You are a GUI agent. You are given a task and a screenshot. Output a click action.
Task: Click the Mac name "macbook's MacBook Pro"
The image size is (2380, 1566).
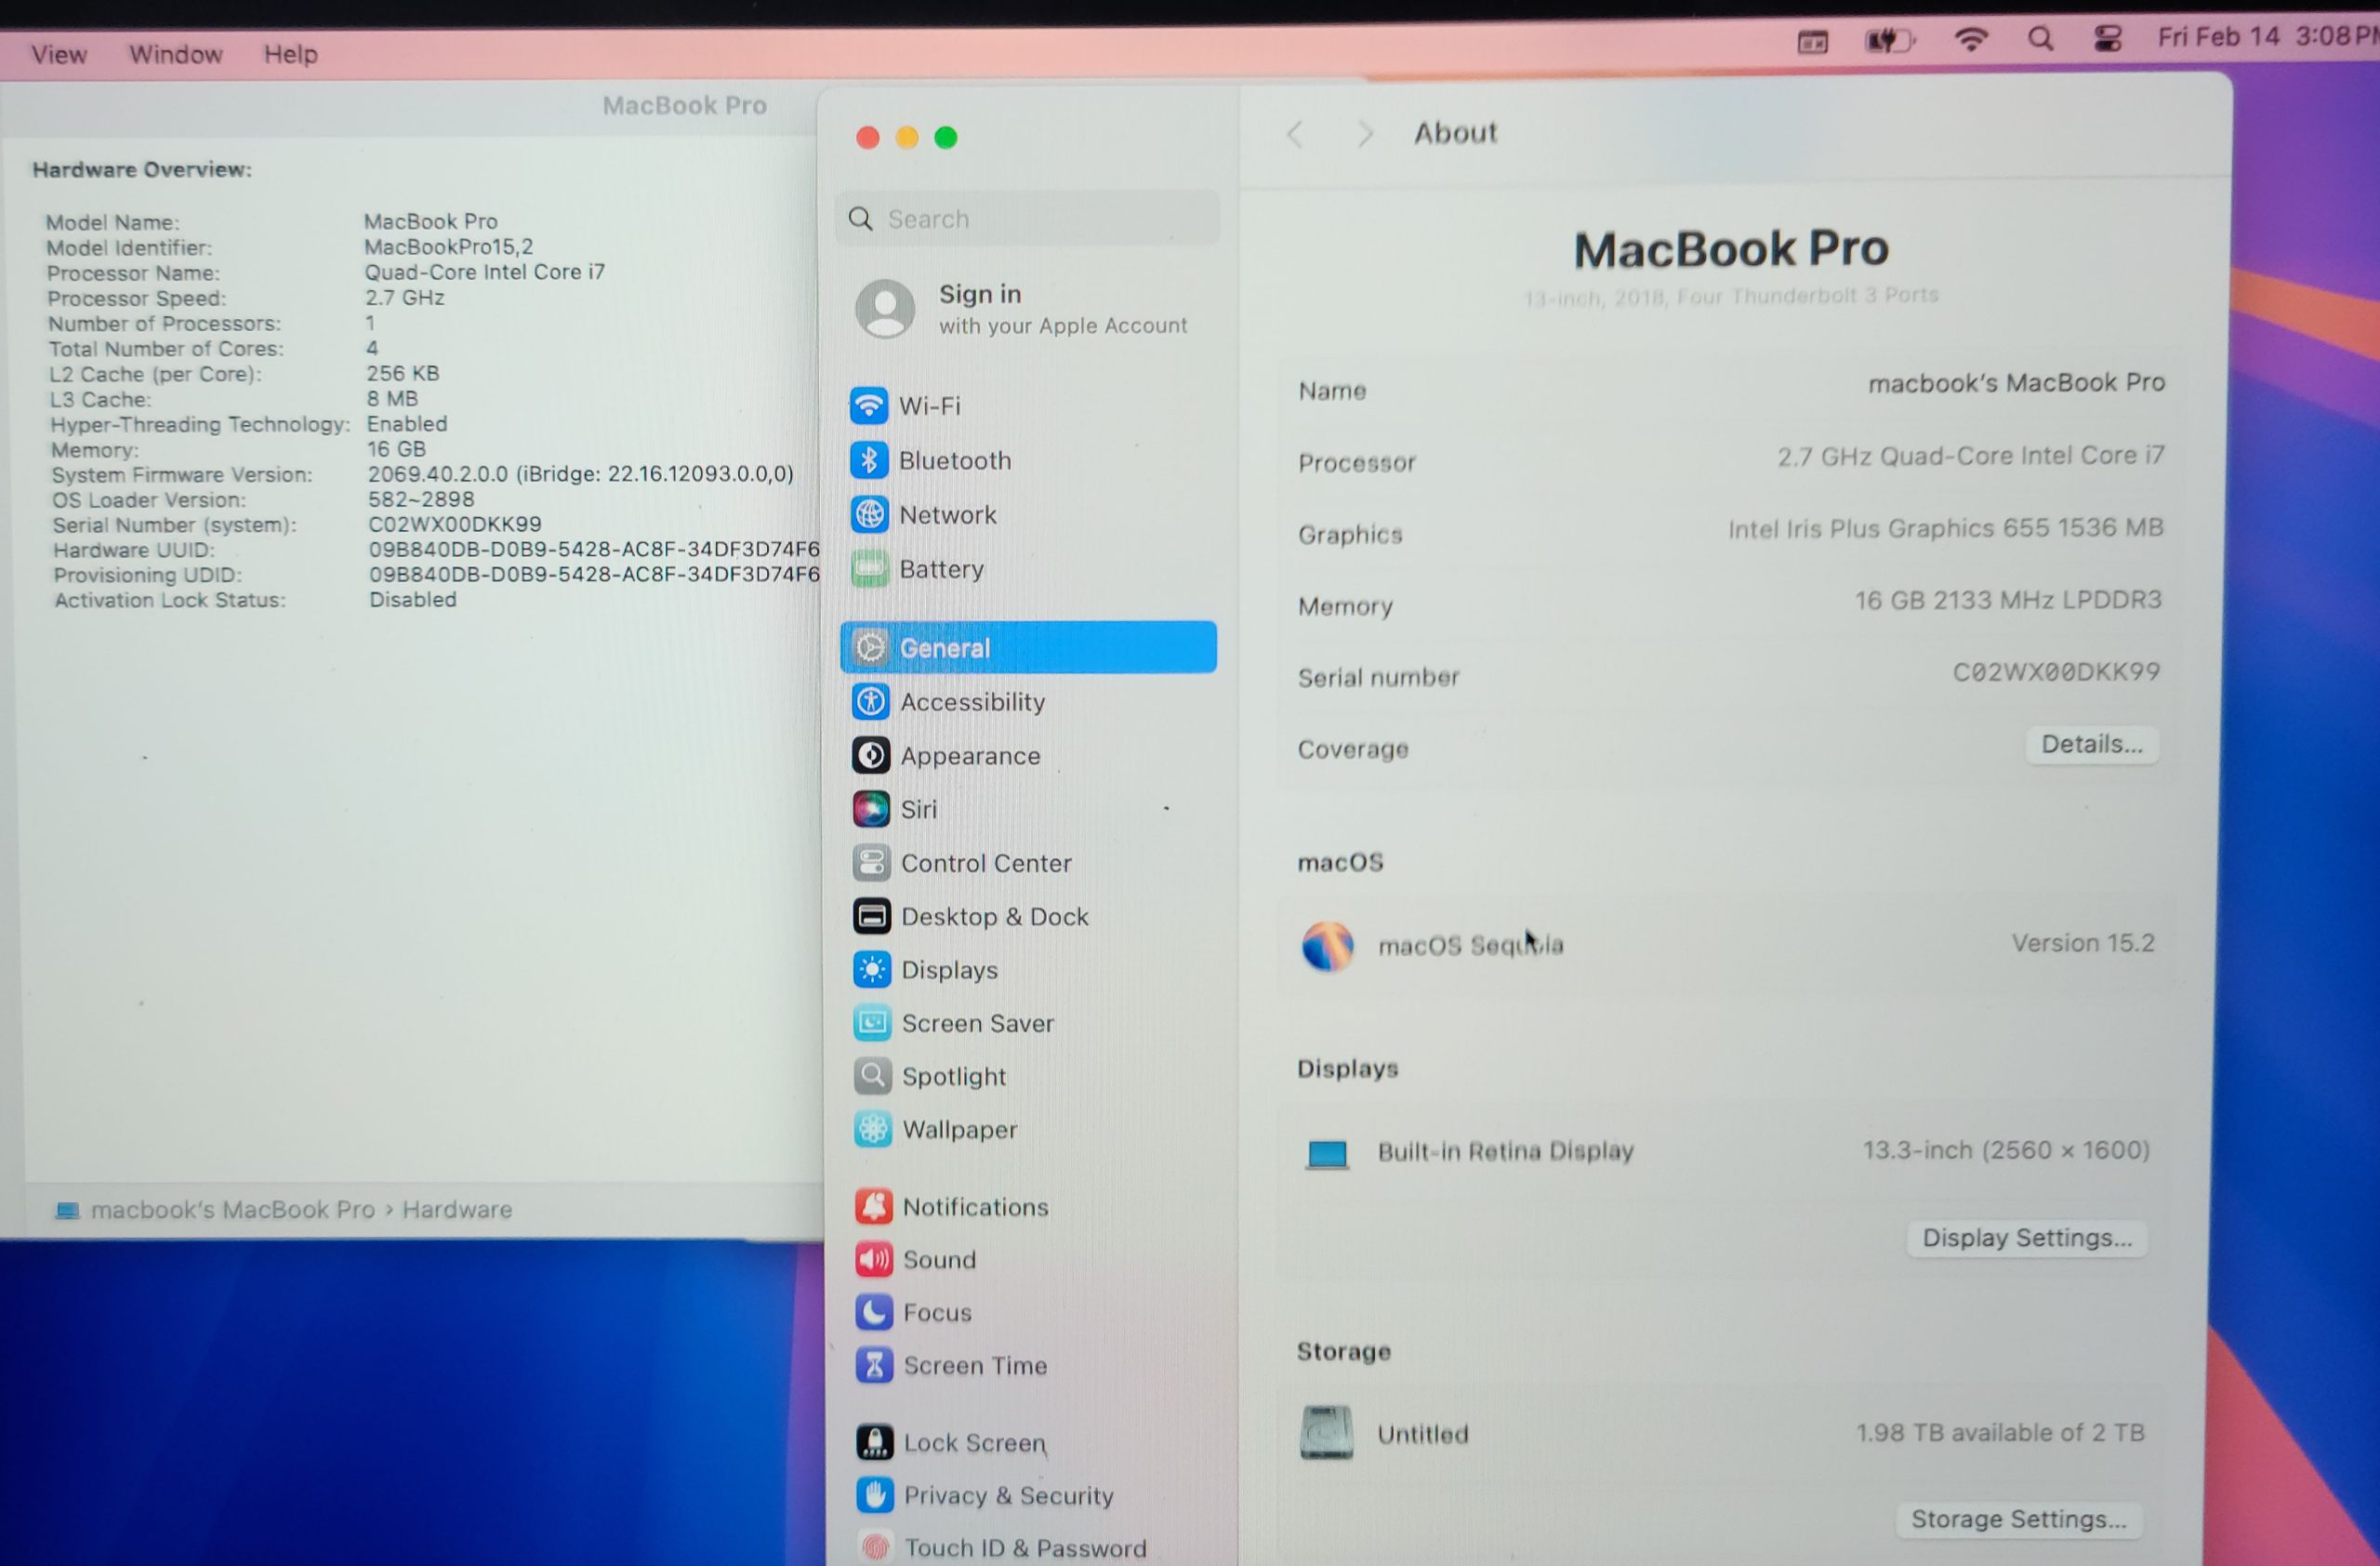pyautogui.click(x=2016, y=383)
